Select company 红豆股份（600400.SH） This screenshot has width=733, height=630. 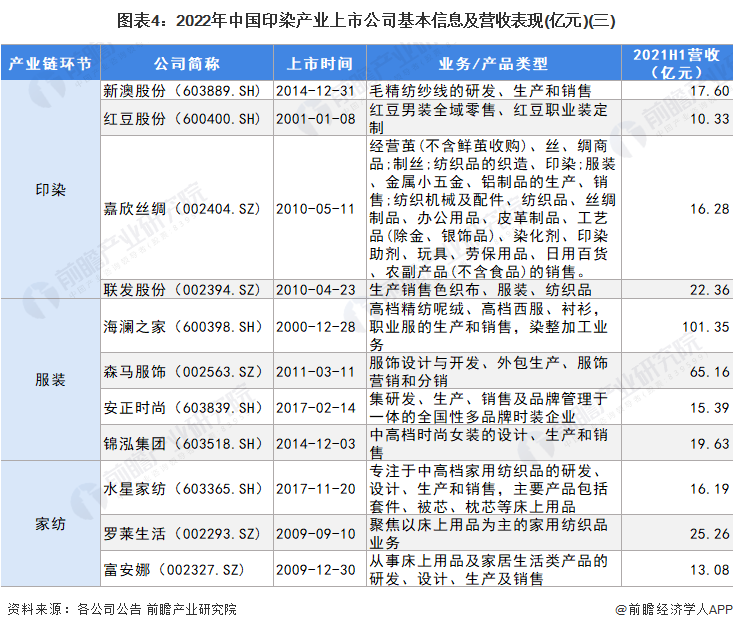182,119
